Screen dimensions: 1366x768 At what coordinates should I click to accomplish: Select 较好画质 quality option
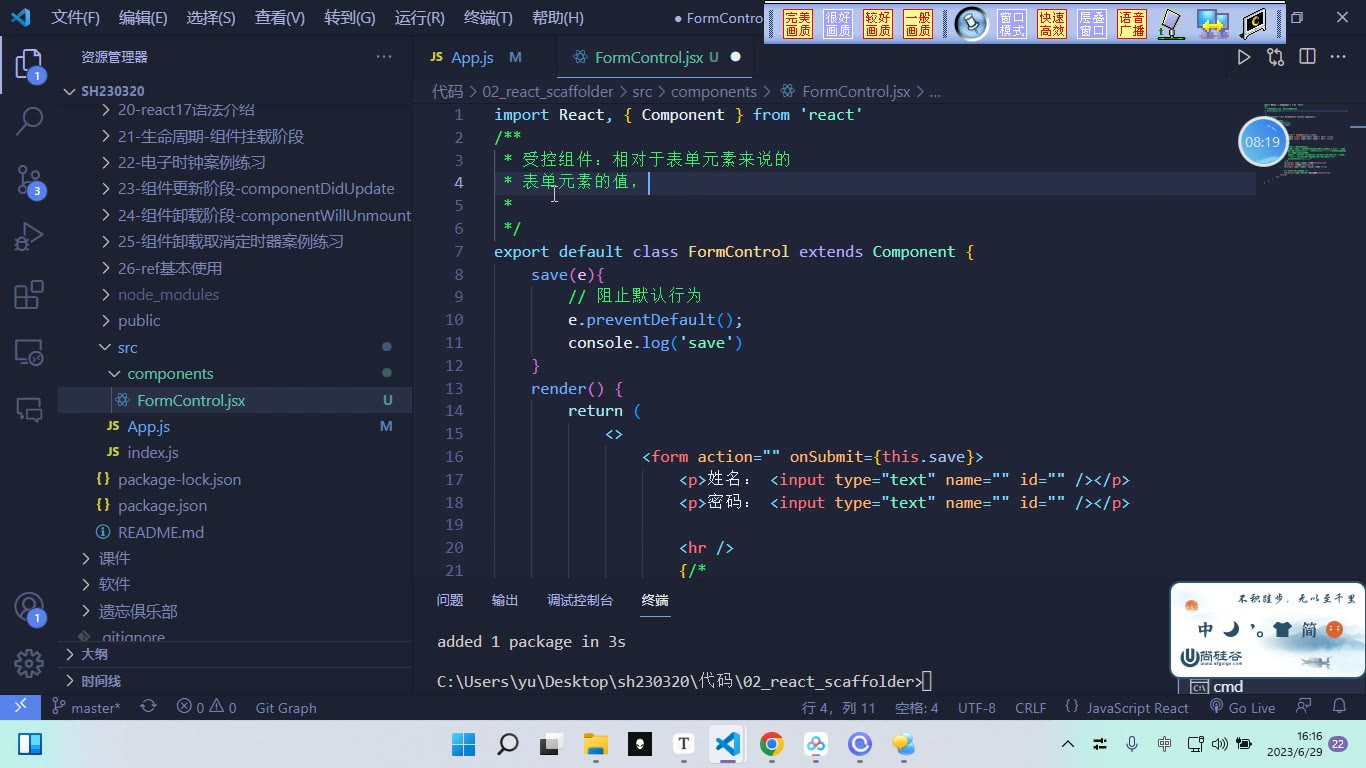coord(878,24)
